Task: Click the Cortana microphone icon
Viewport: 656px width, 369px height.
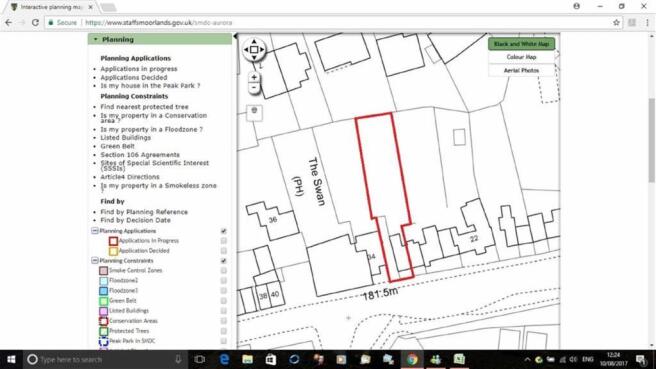Action: coord(178,359)
